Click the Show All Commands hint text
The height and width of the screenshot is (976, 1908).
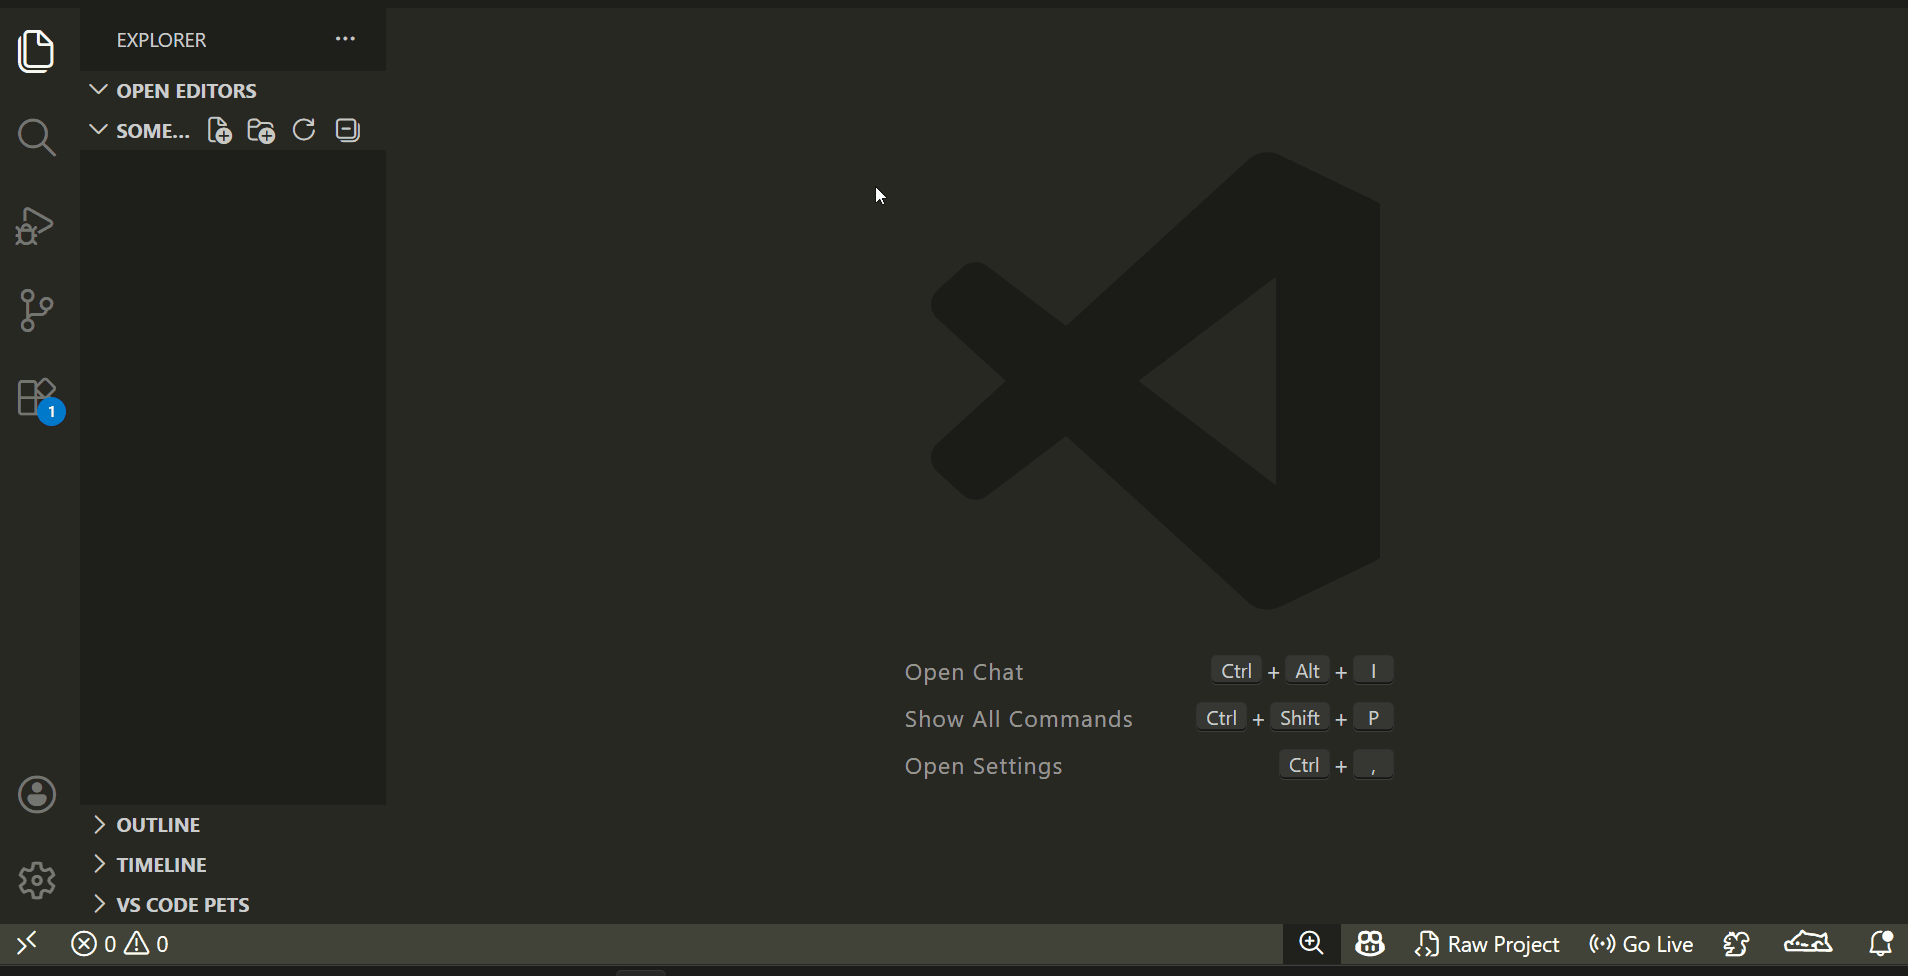pos(1018,719)
